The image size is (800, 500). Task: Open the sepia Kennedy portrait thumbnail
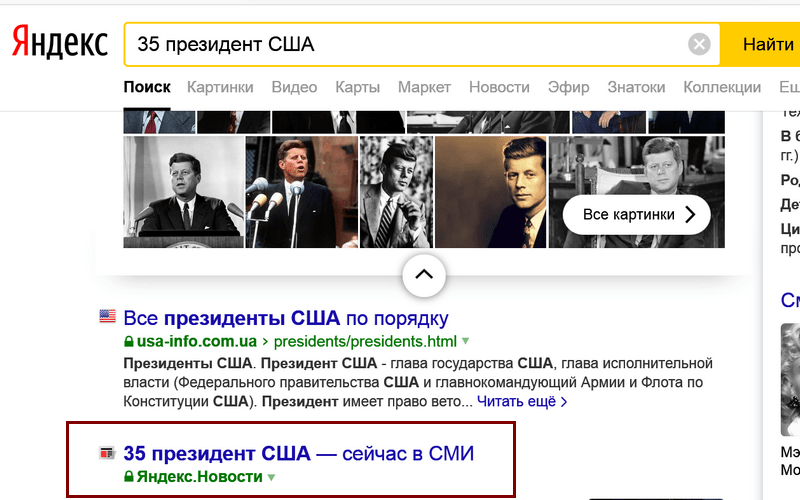coord(491,192)
